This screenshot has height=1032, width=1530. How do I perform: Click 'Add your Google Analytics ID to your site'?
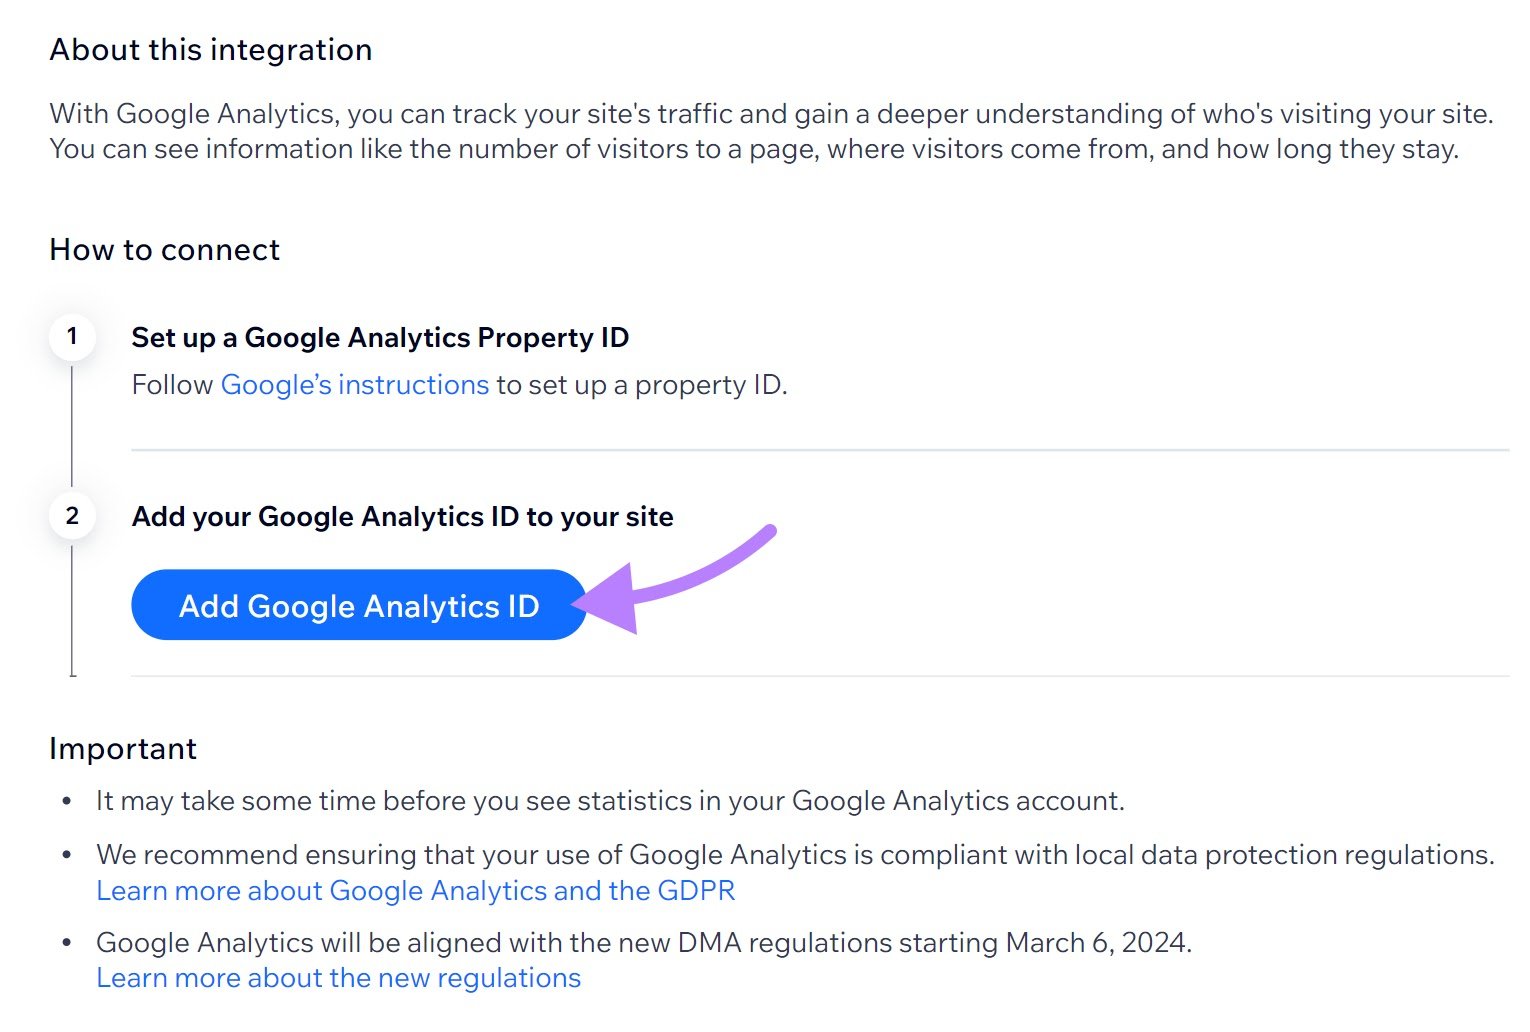coord(402,516)
